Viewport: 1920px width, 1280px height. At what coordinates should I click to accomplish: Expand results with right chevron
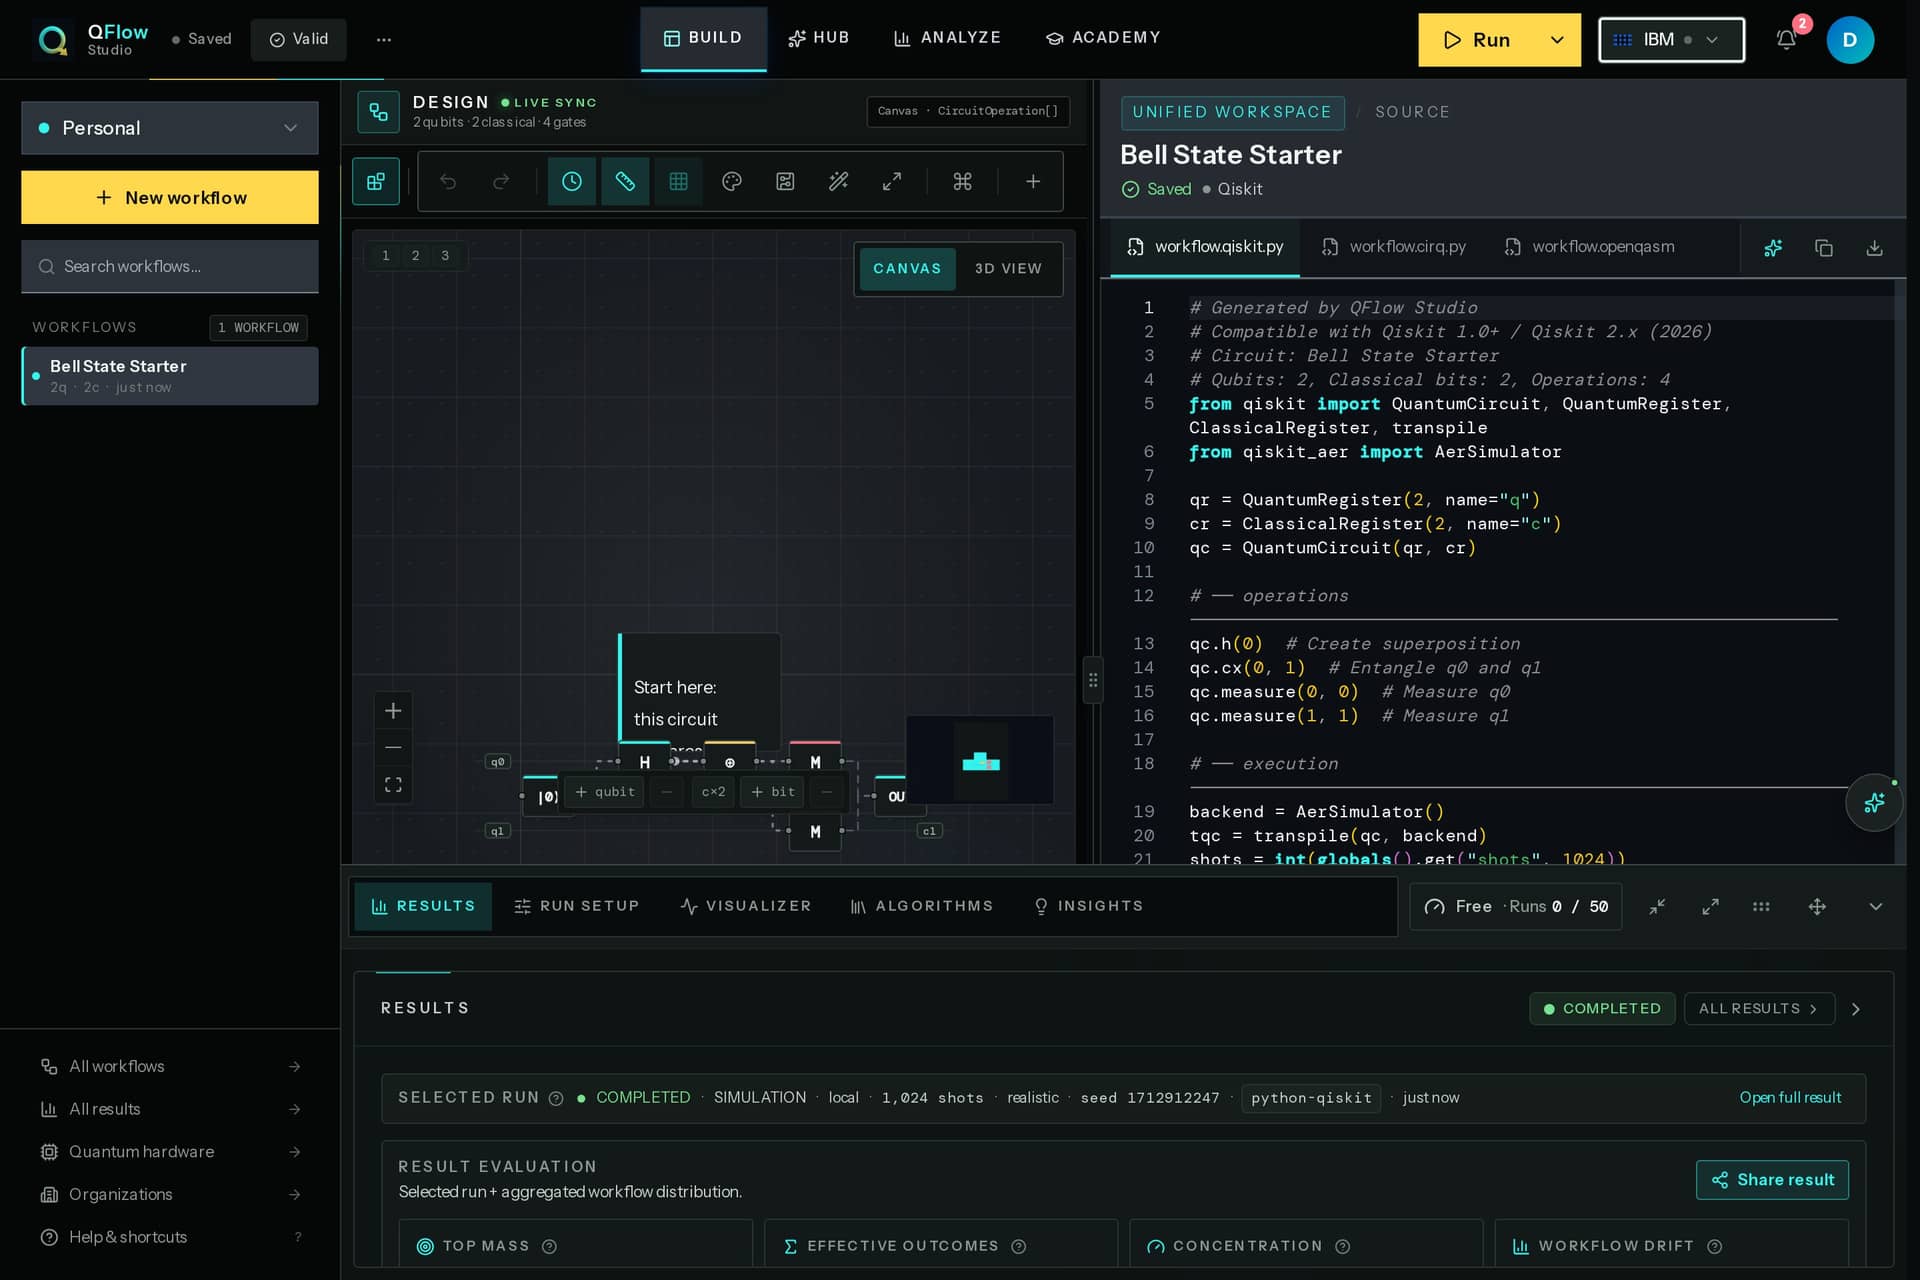pyautogui.click(x=1856, y=1009)
